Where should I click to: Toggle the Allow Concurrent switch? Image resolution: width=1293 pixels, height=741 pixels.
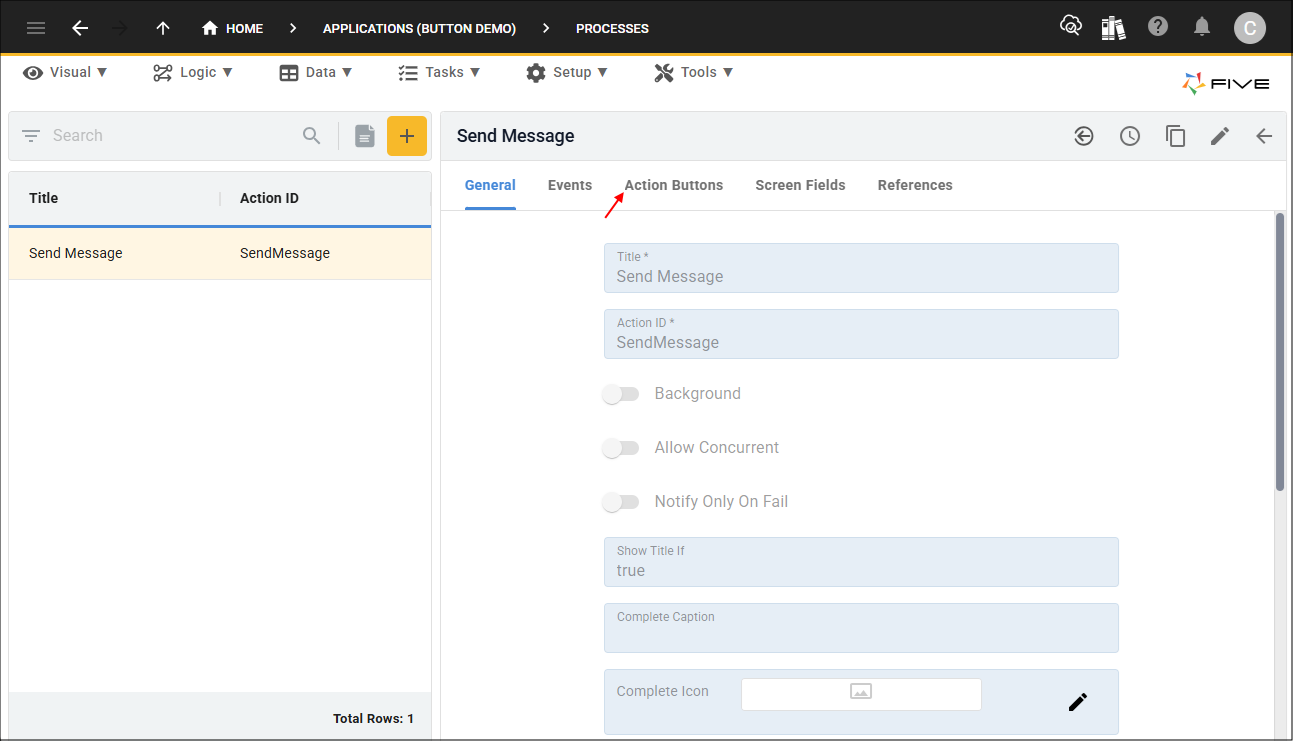click(621, 448)
